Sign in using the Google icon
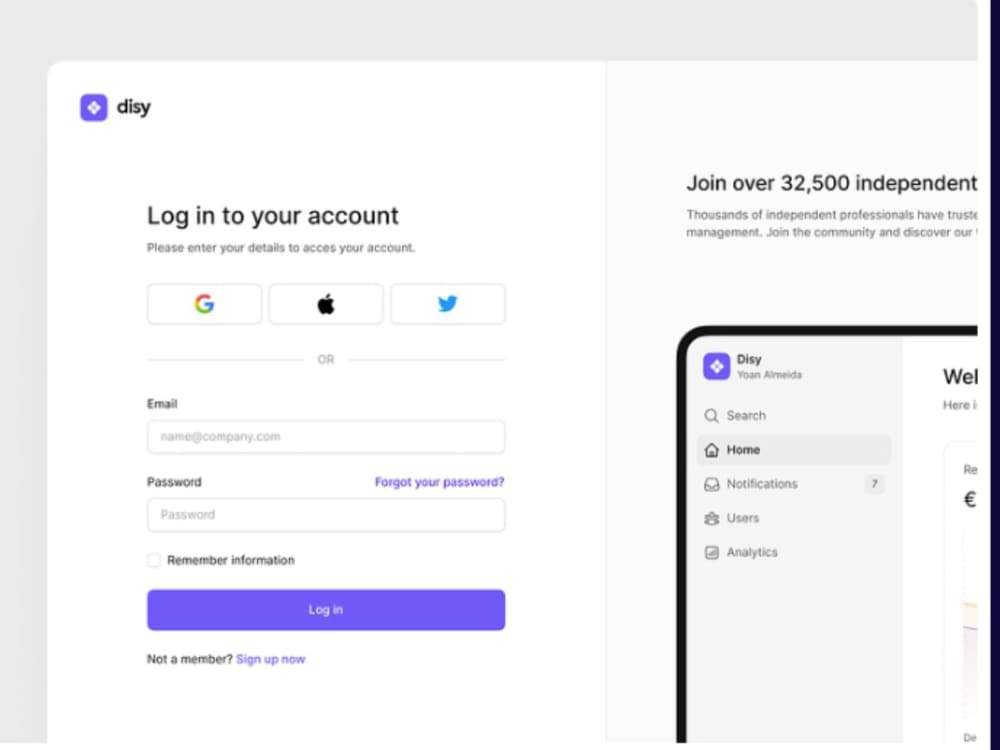The width and height of the screenshot is (1000, 750). coord(204,303)
